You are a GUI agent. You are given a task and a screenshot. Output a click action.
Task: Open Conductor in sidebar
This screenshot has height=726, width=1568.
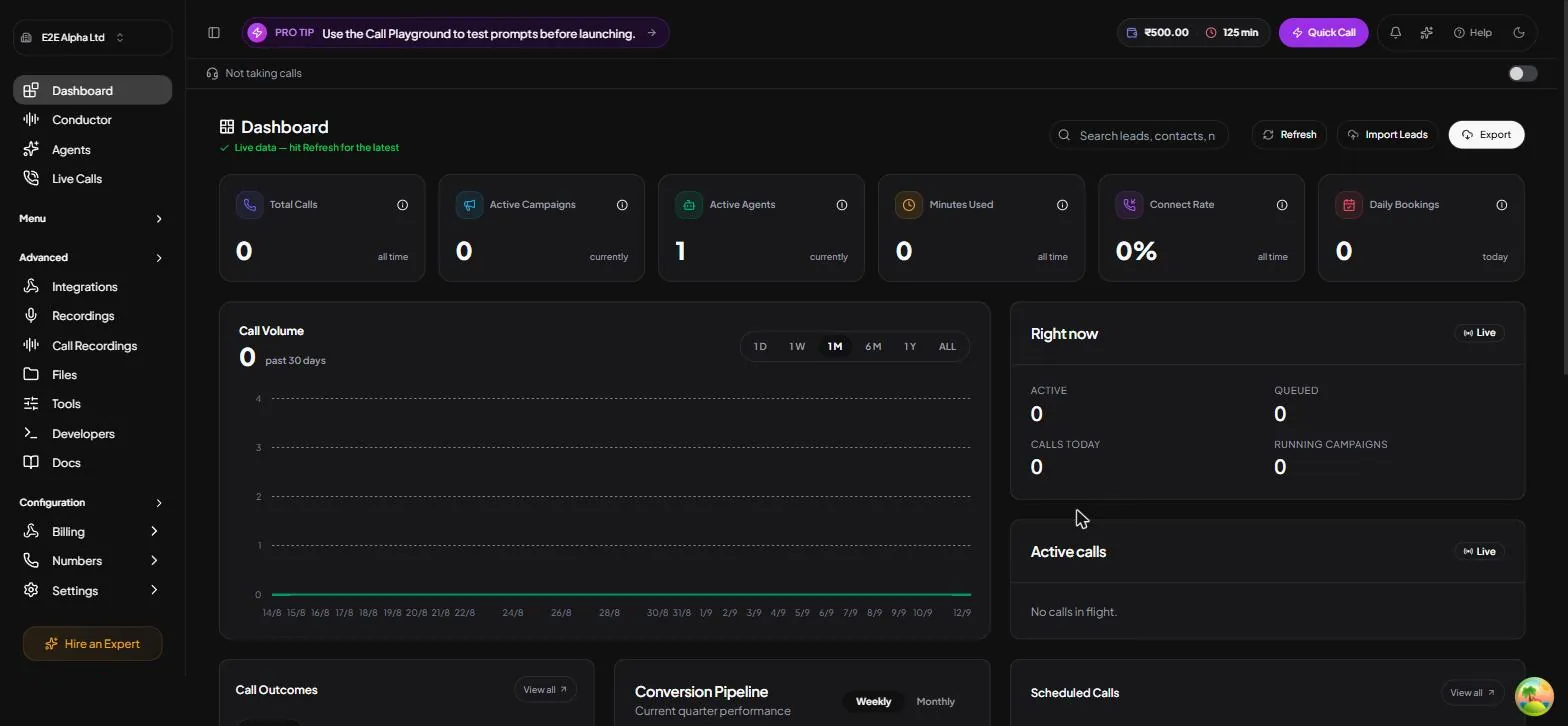pos(92,120)
